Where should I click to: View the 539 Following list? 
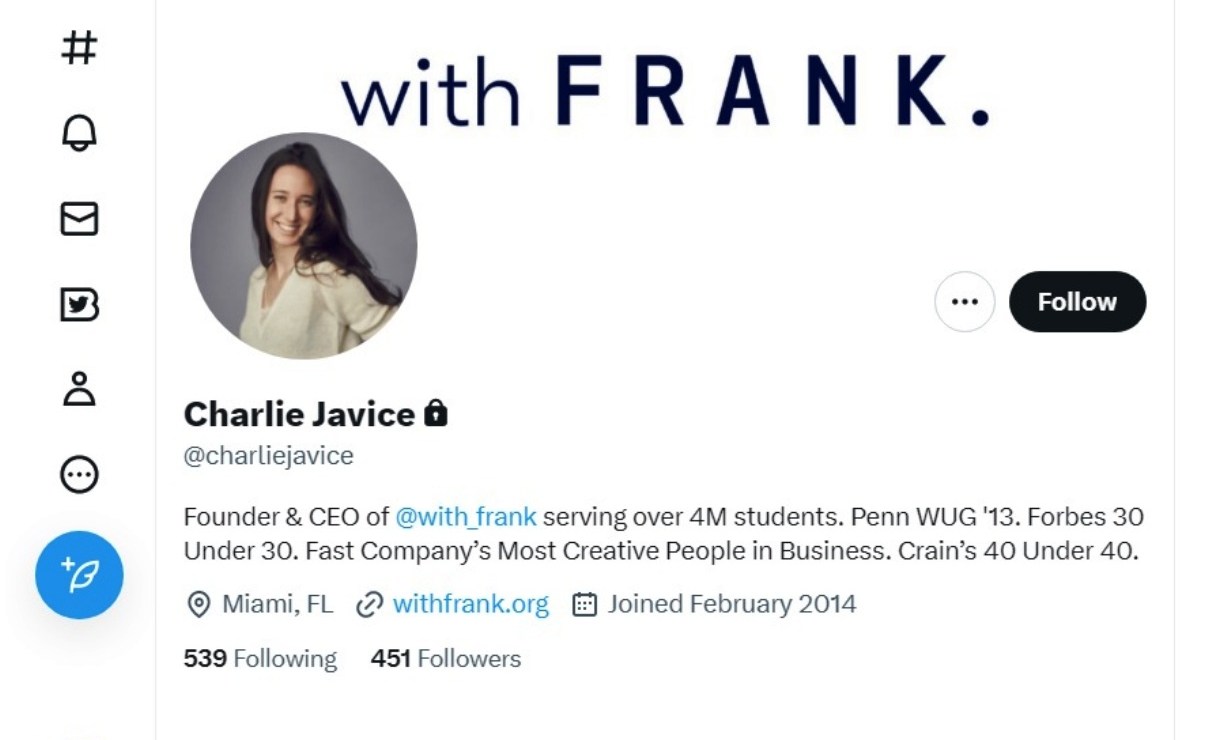pyautogui.click(x=260, y=658)
